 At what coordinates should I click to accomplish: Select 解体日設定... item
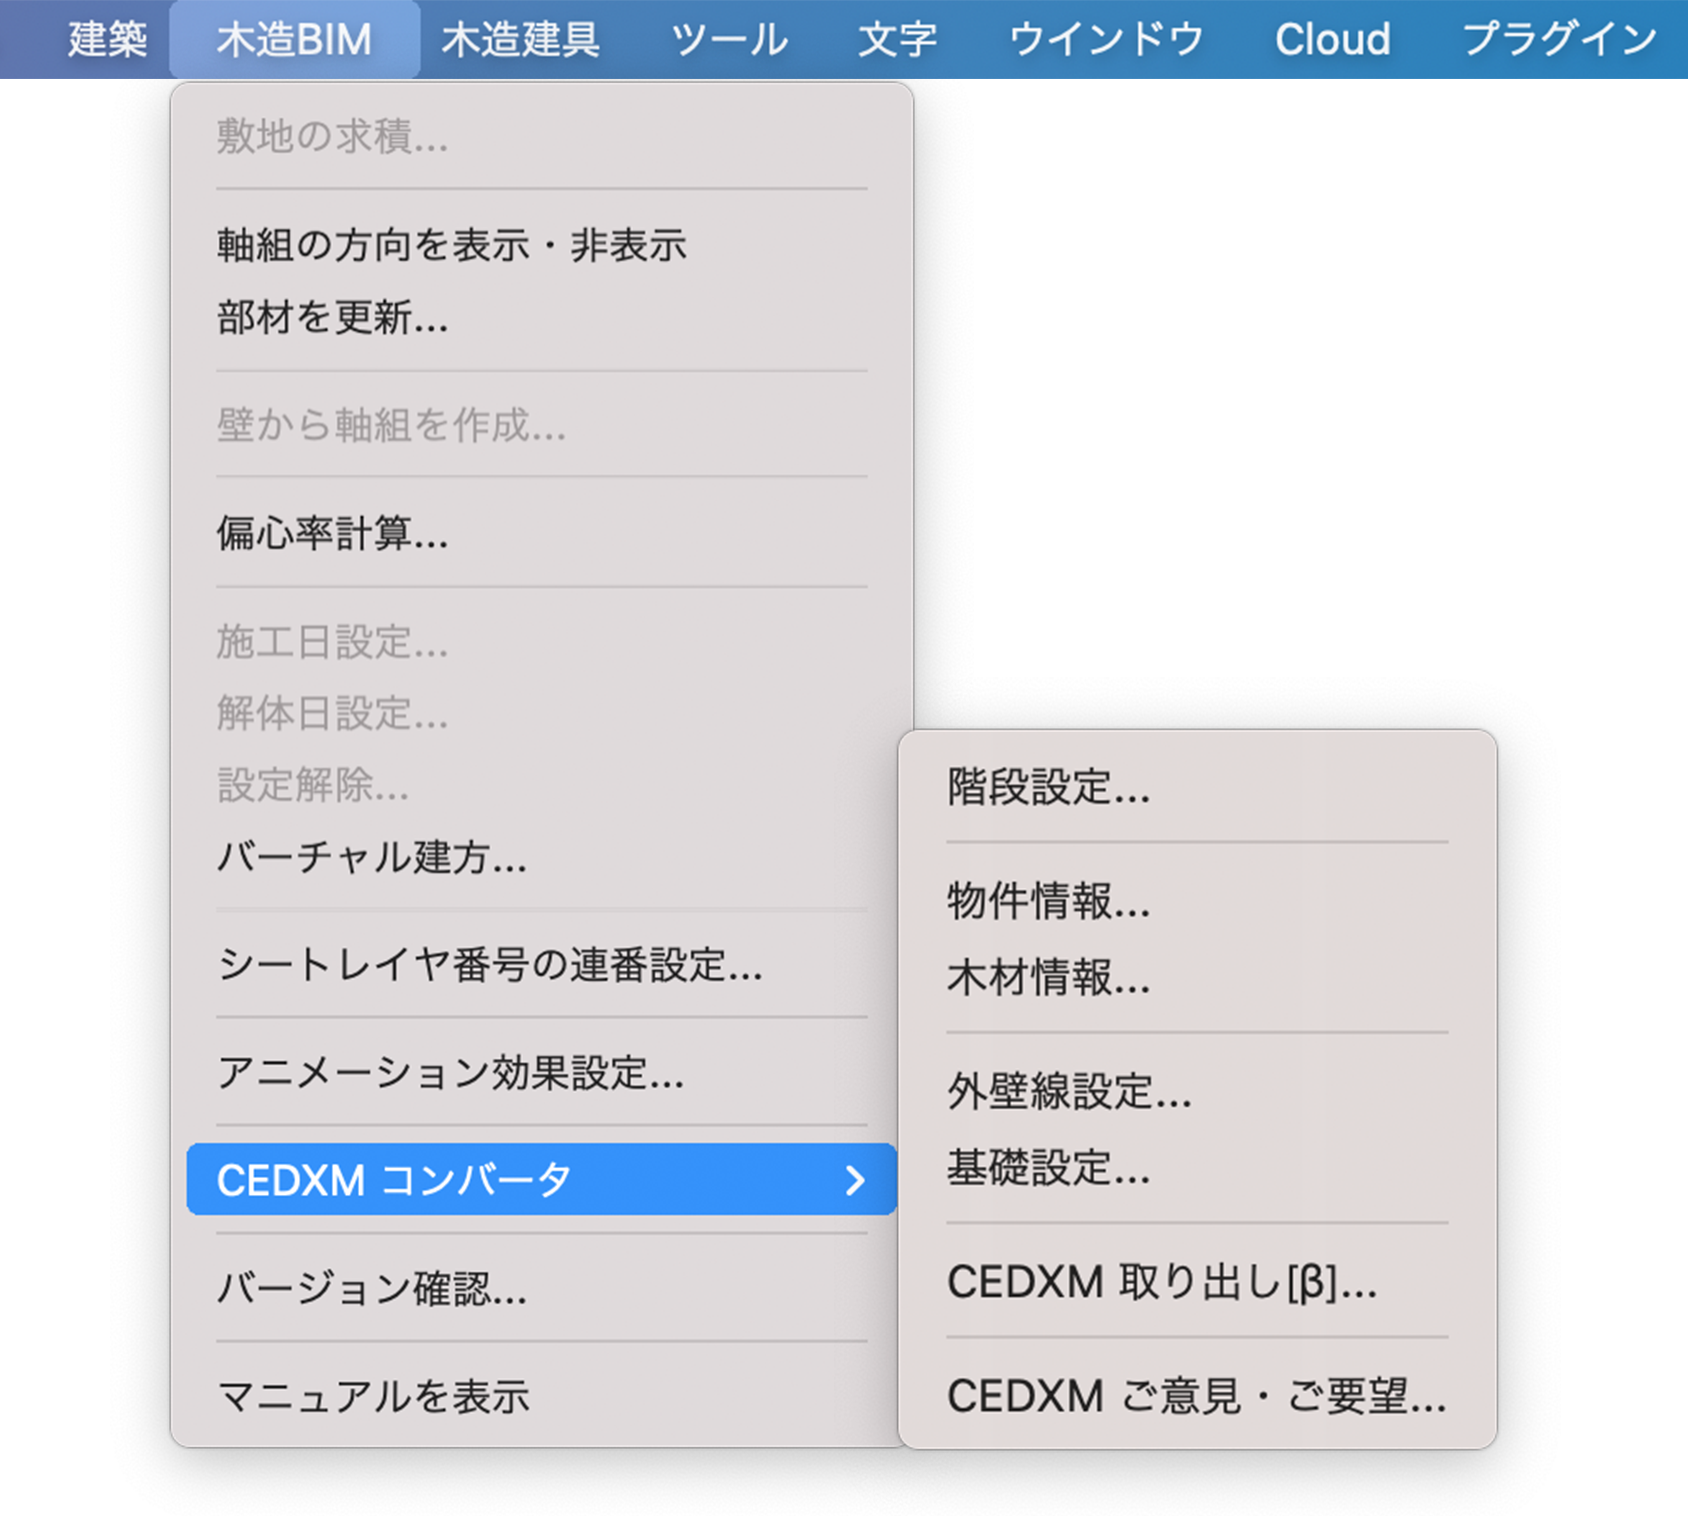click(x=541, y=714)
